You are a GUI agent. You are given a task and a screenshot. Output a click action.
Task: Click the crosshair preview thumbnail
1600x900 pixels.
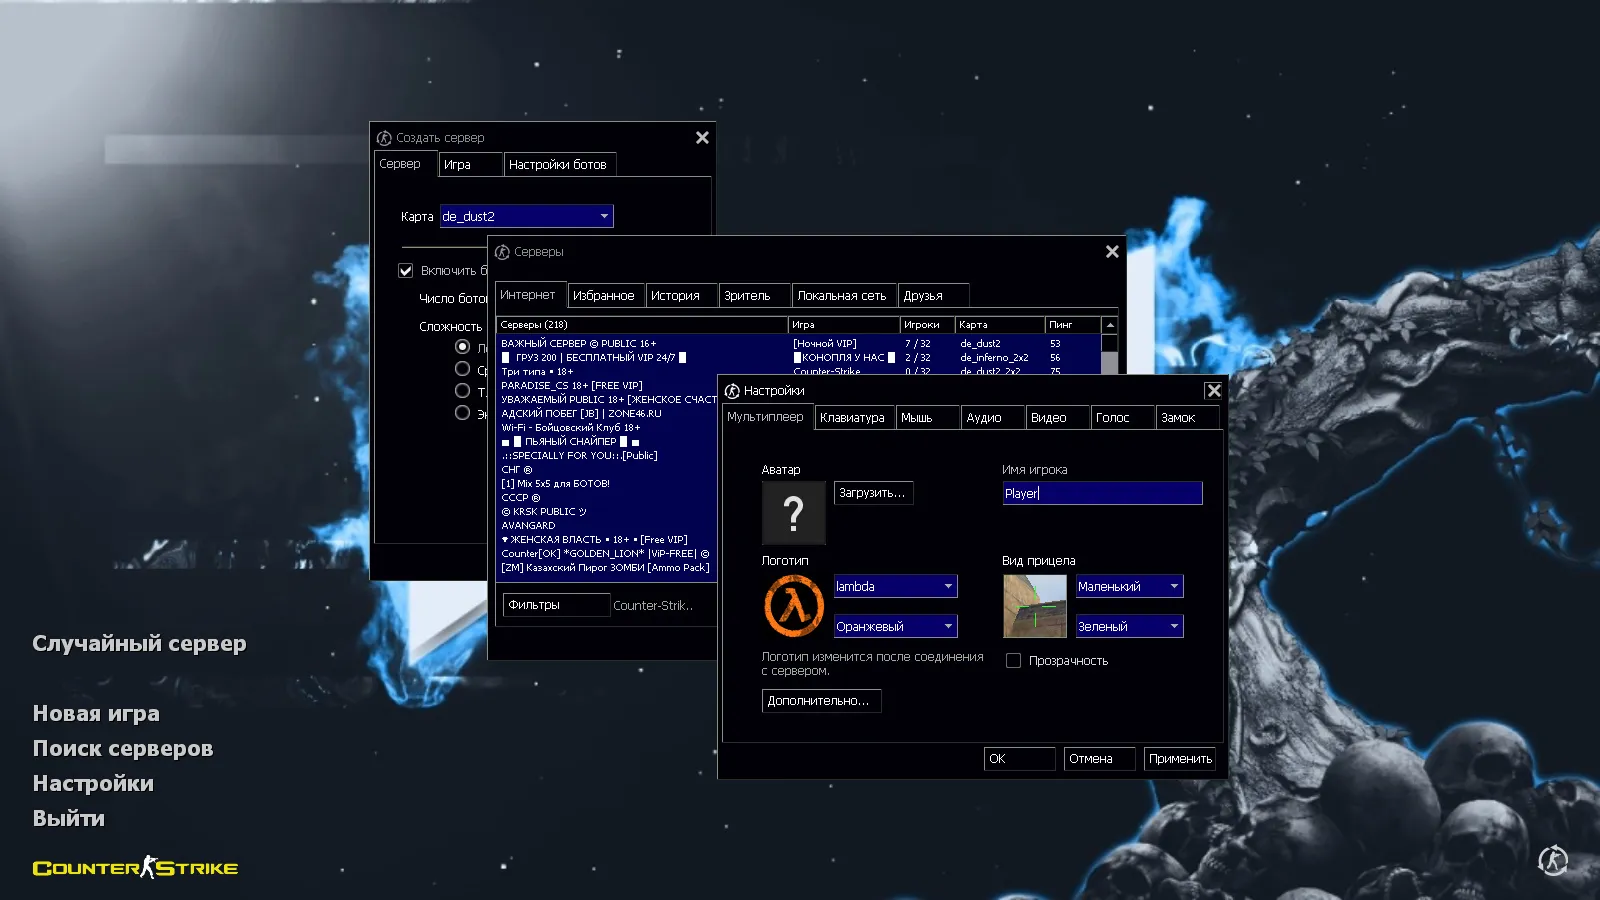1034,606
